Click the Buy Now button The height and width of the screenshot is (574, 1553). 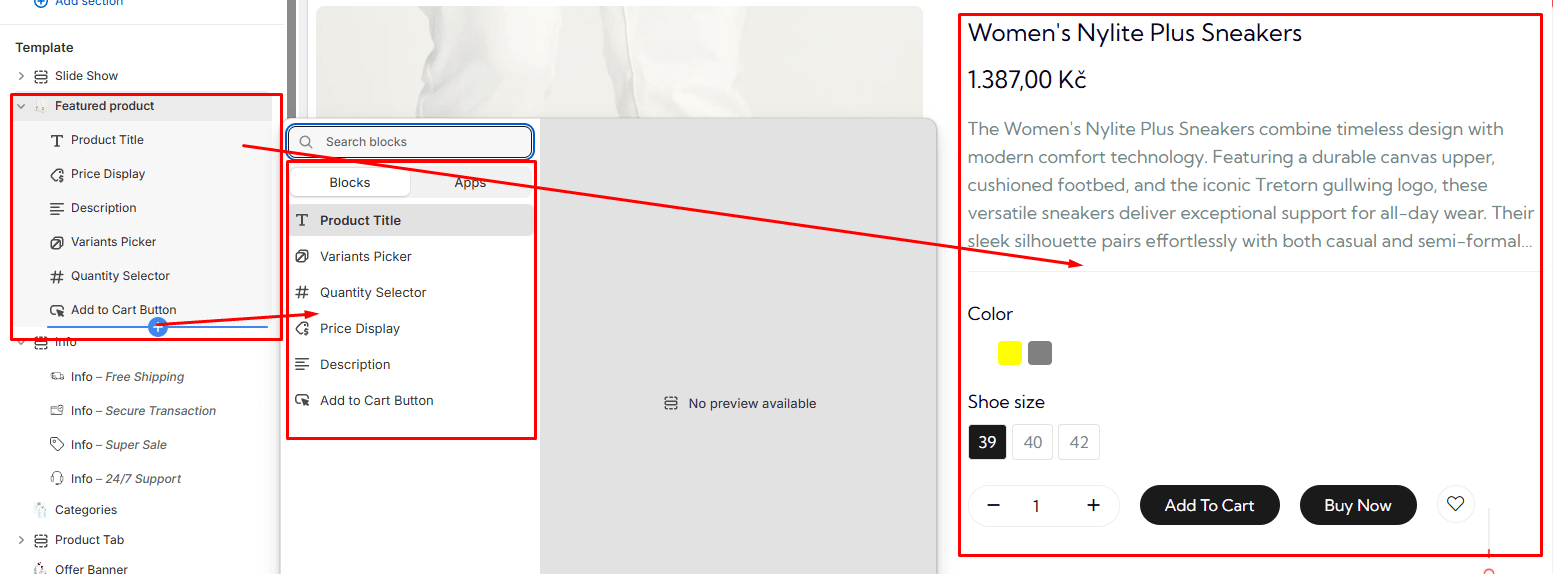click(1358, 505)
